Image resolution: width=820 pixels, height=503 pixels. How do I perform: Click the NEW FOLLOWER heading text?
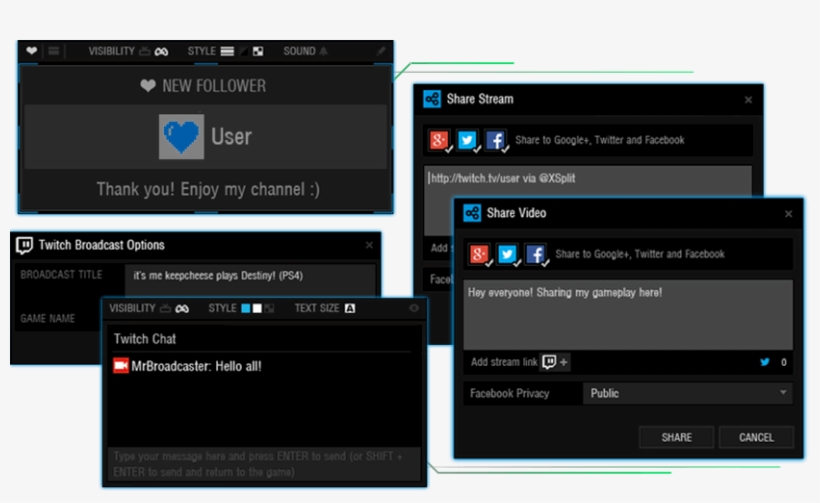(214, 86)
